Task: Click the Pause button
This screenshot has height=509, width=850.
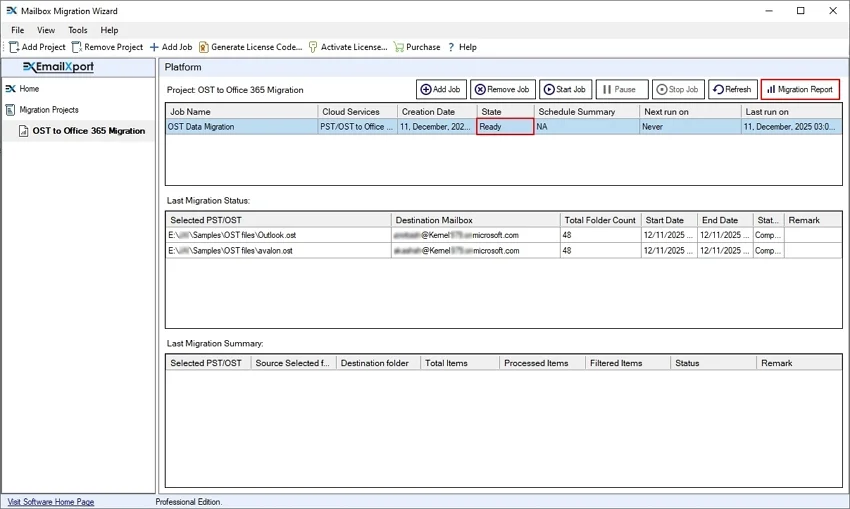Action: 622,89
